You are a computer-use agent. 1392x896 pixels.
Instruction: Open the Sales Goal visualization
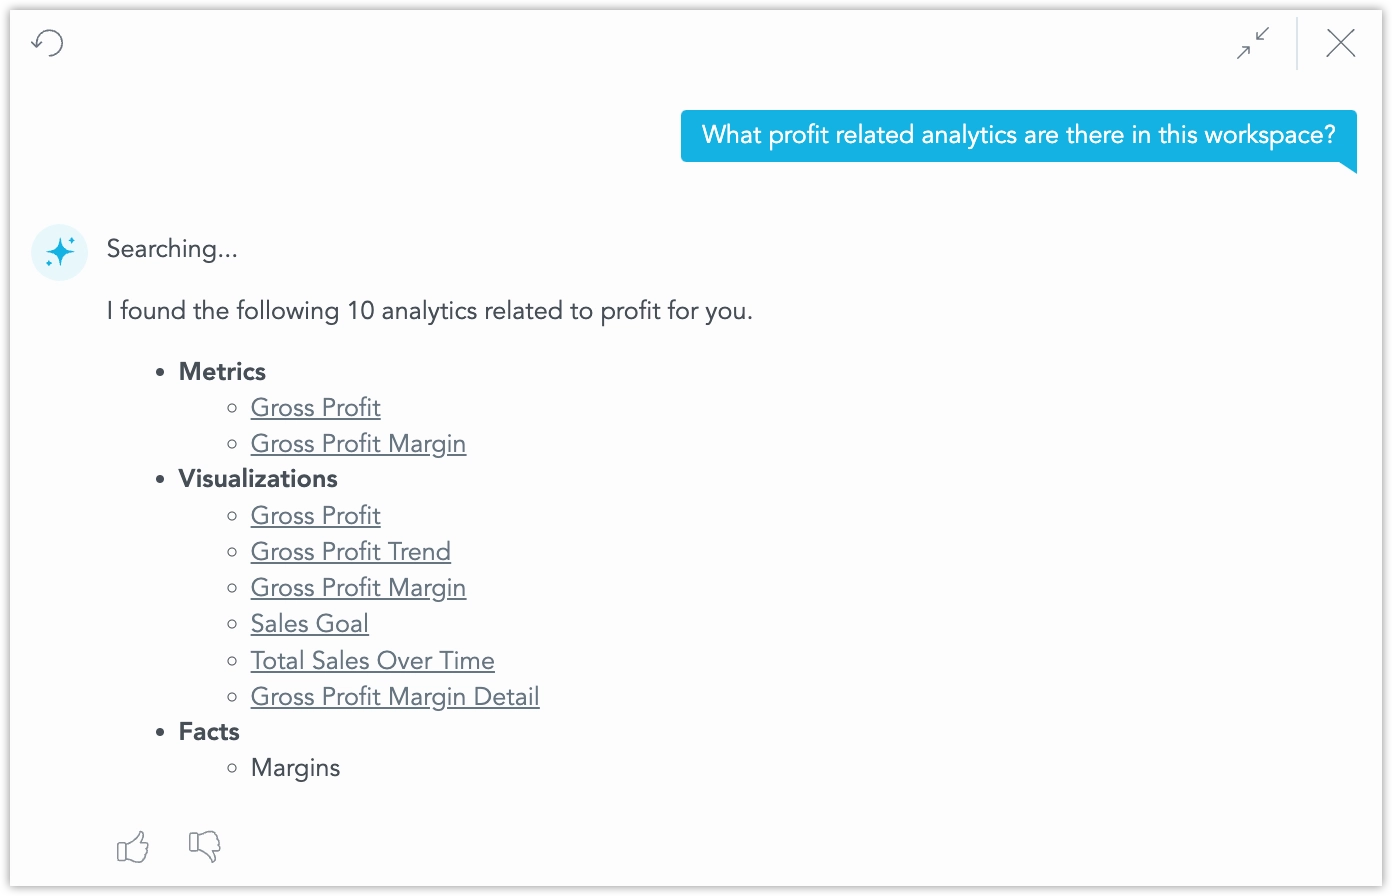[x=309, y=623]
